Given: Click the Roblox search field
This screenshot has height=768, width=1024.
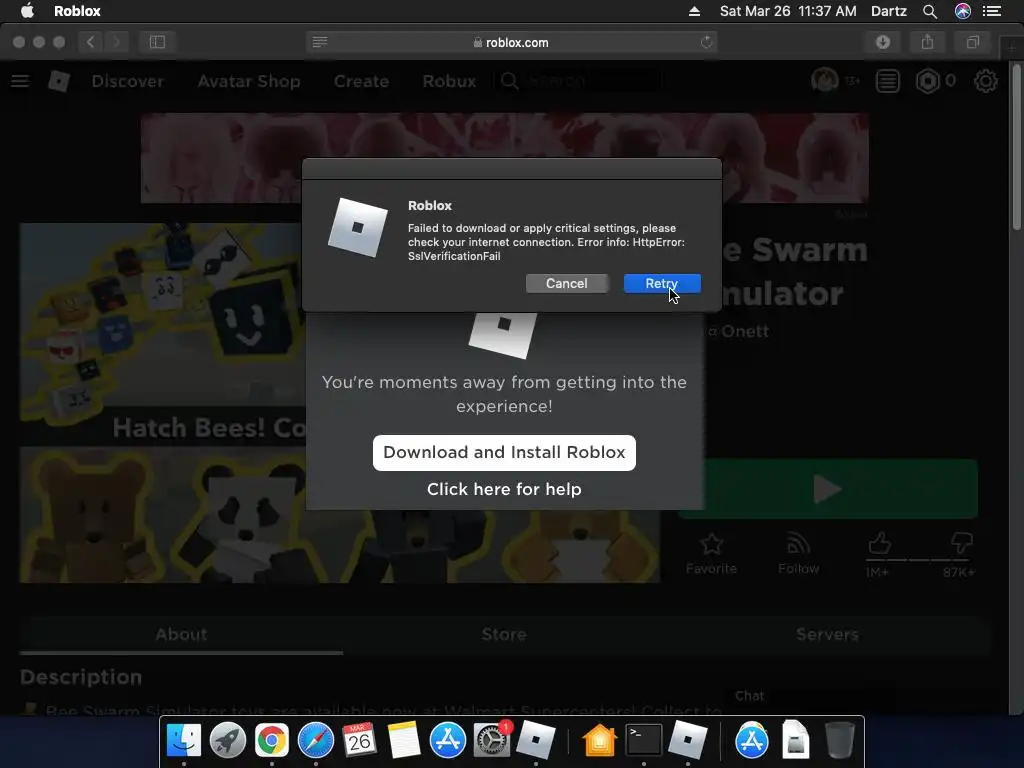Looking at the screenshot, I should pos(578,81).
